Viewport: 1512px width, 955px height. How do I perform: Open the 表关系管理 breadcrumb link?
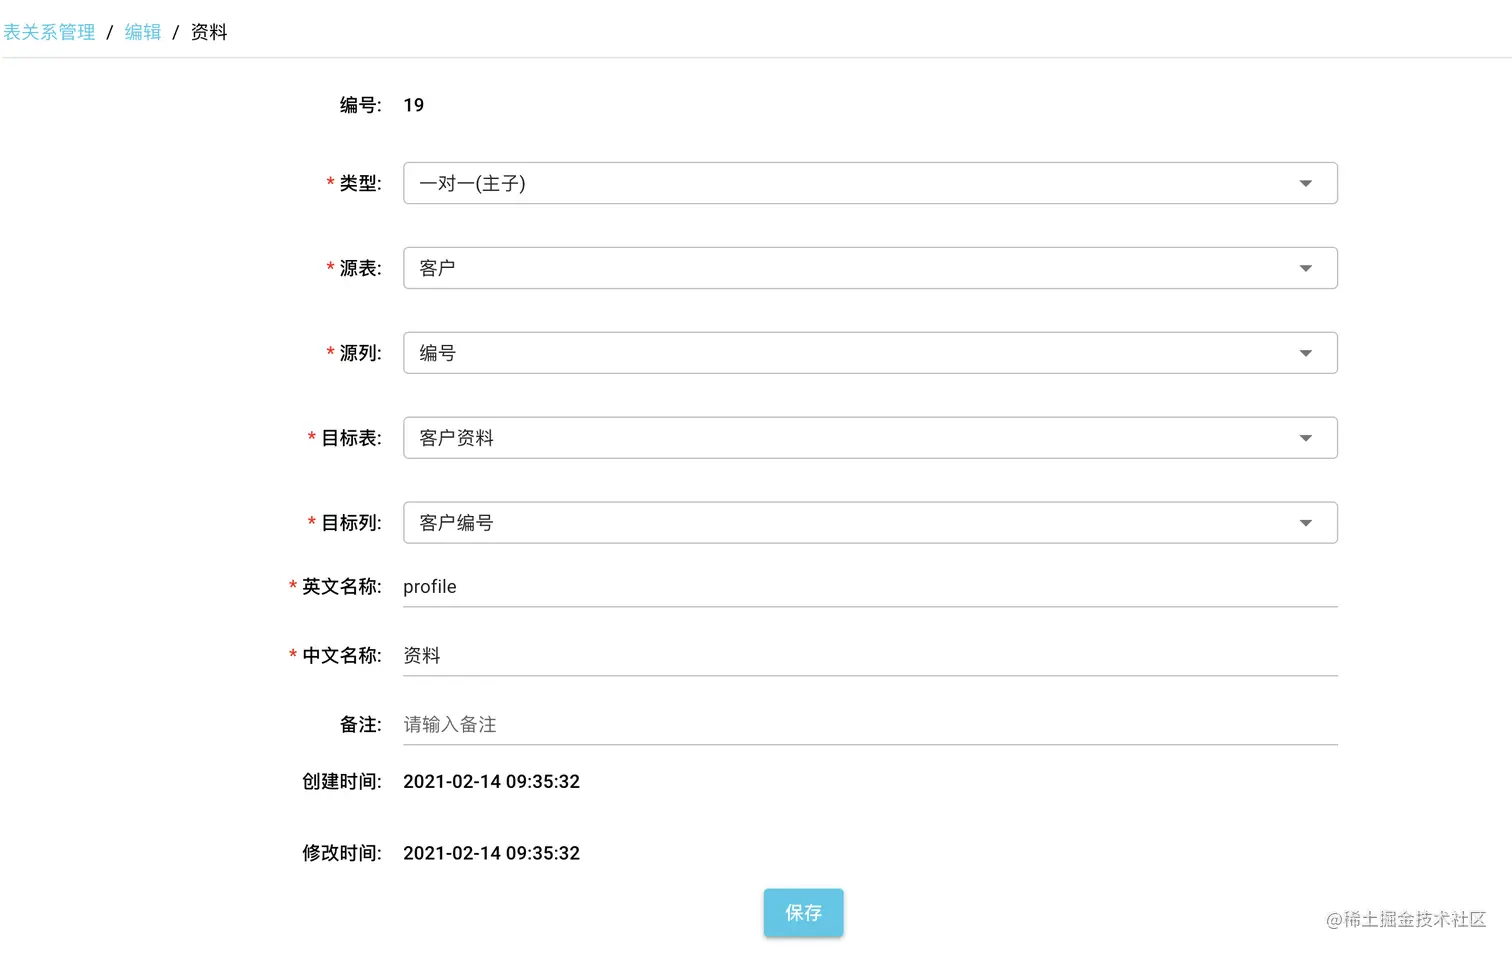point(49,32)
